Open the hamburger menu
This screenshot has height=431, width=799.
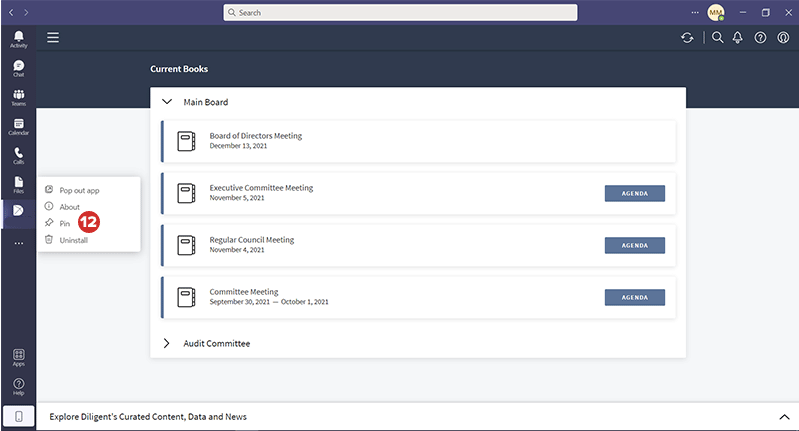pos(53,38)
